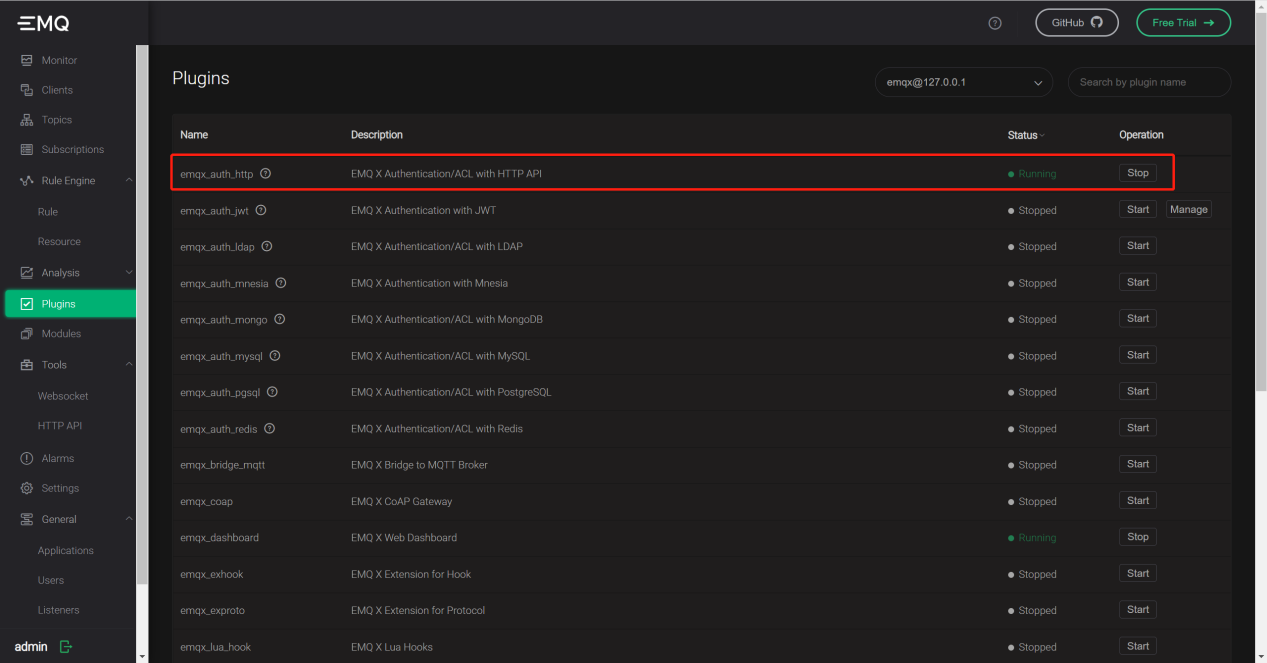Click the Free Trial button
1267x663 pixels.
1183,23
